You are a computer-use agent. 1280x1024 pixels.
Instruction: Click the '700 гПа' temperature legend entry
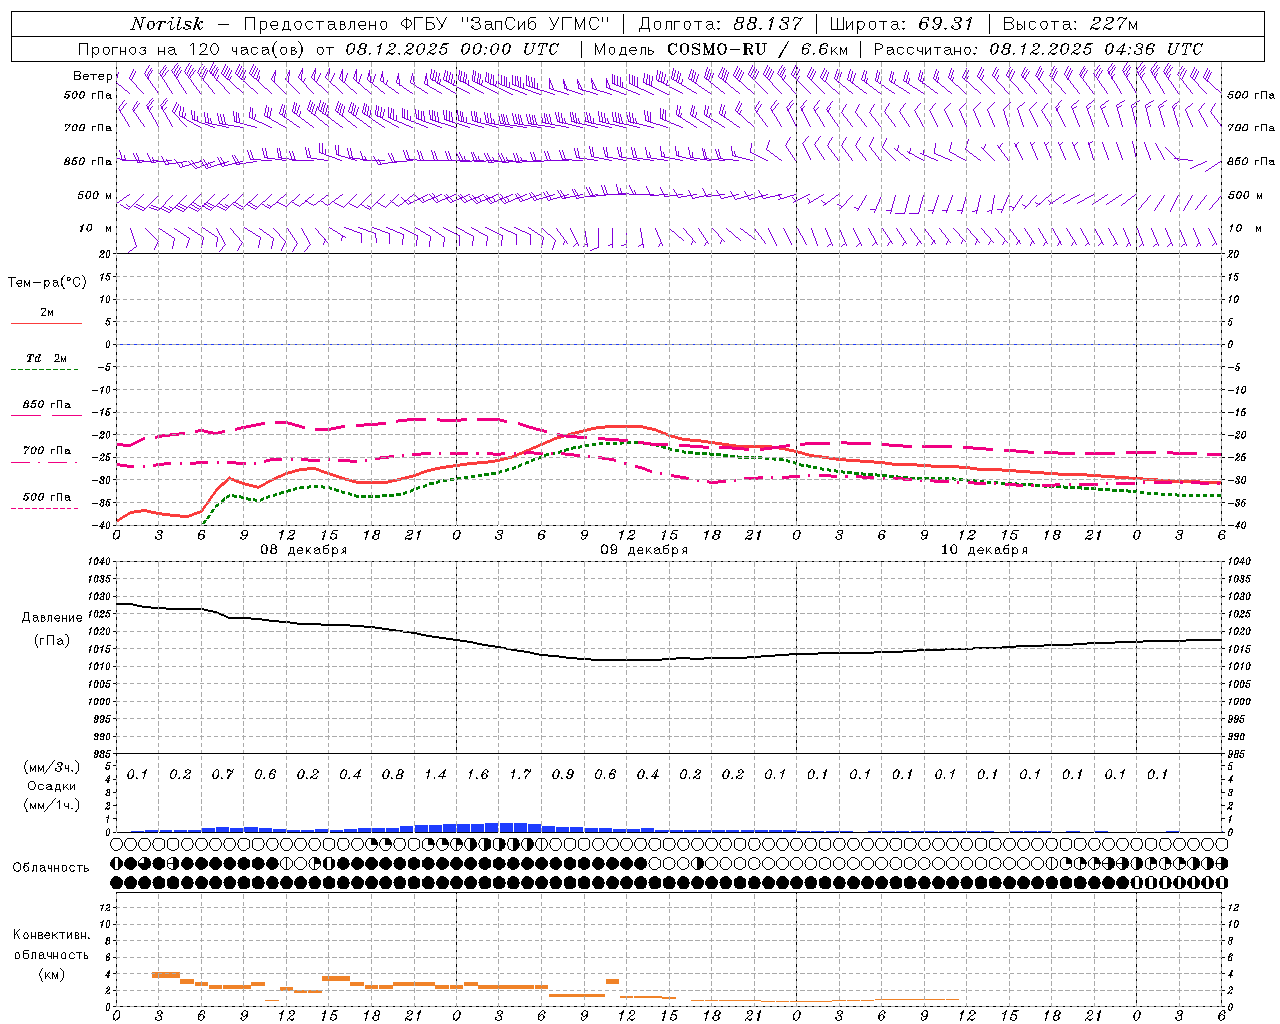[x=47, y=451]
